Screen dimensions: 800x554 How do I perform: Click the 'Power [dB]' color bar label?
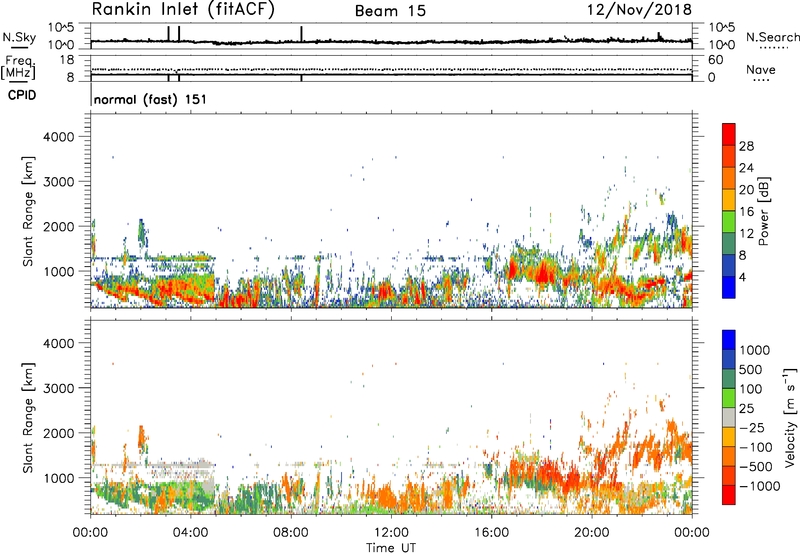[763, 211]
